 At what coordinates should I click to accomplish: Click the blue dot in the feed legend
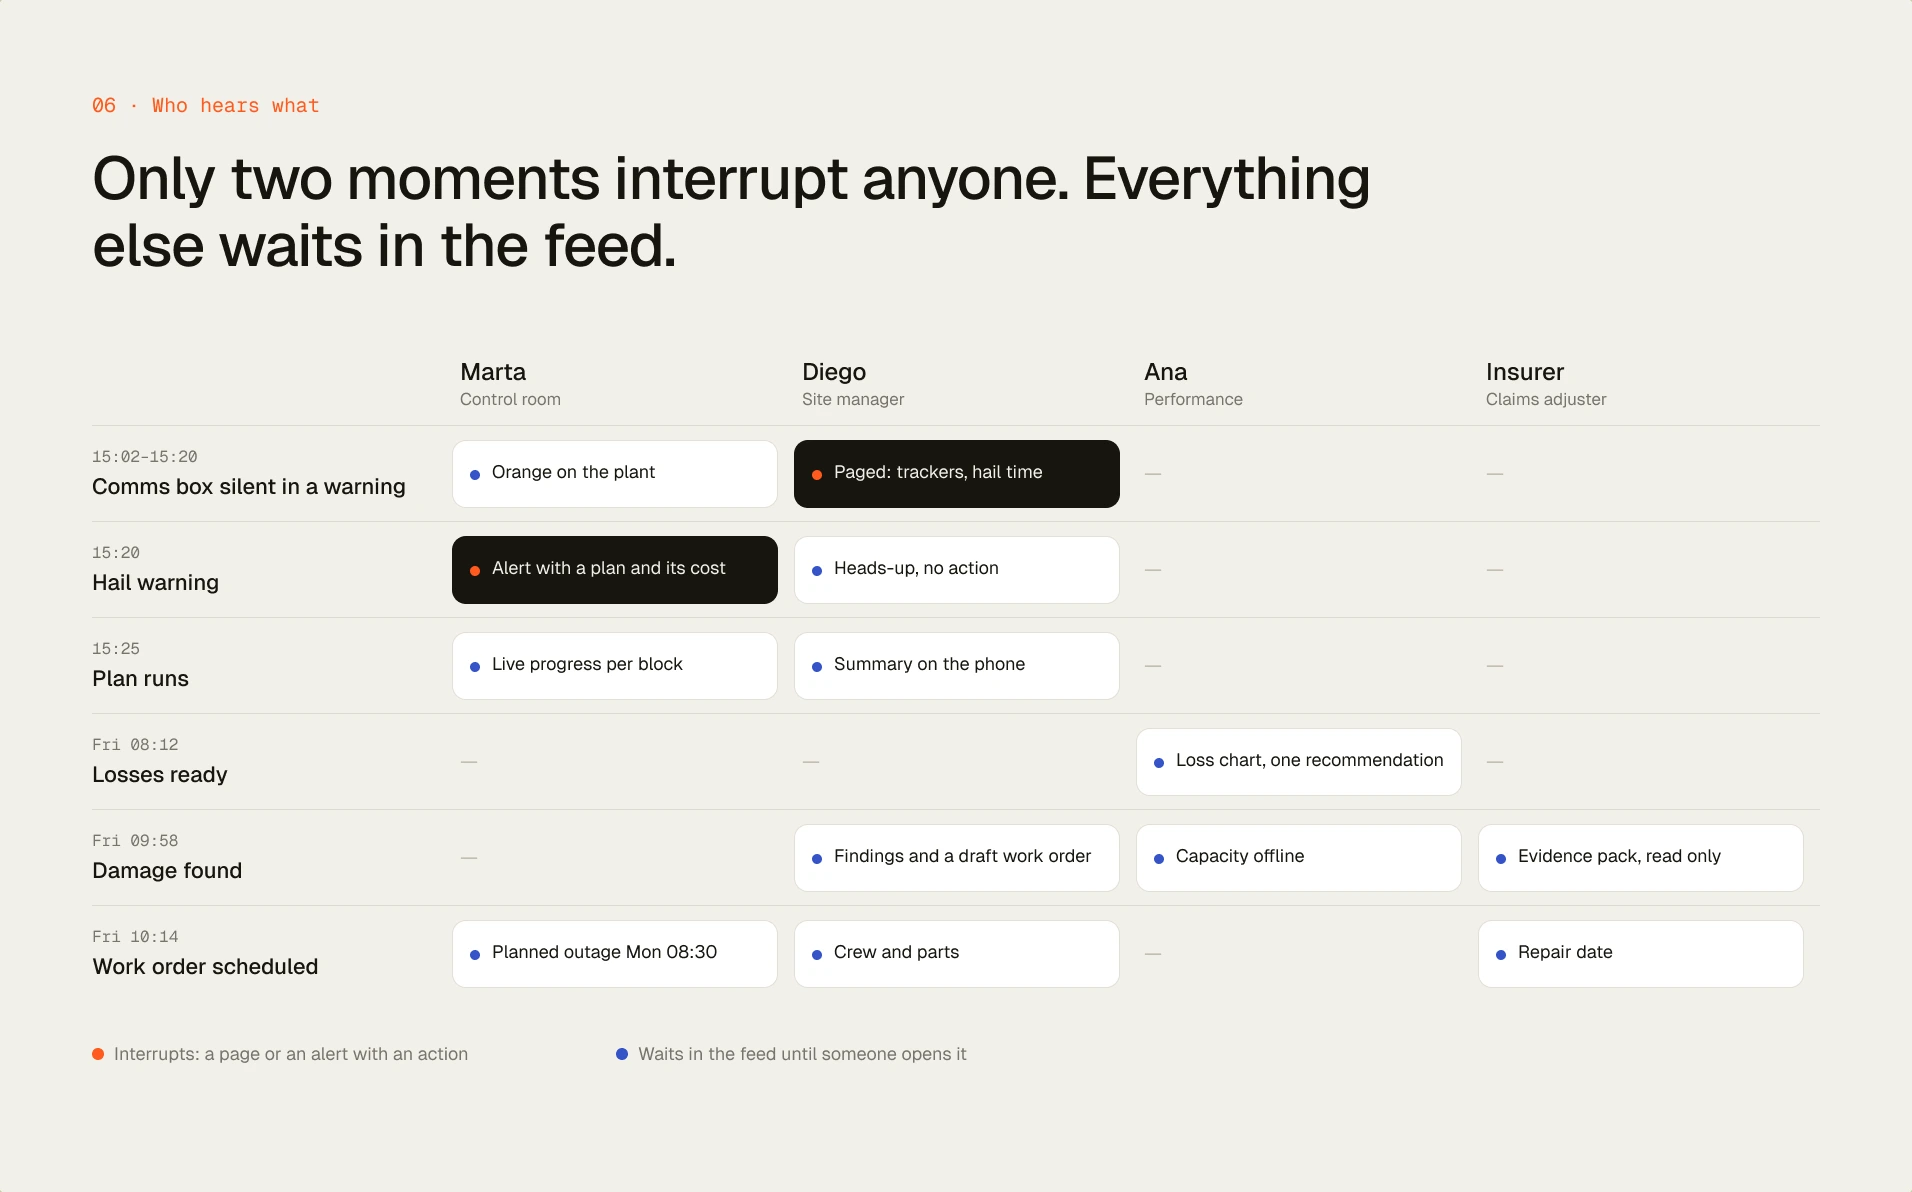tap(622, 1054)
